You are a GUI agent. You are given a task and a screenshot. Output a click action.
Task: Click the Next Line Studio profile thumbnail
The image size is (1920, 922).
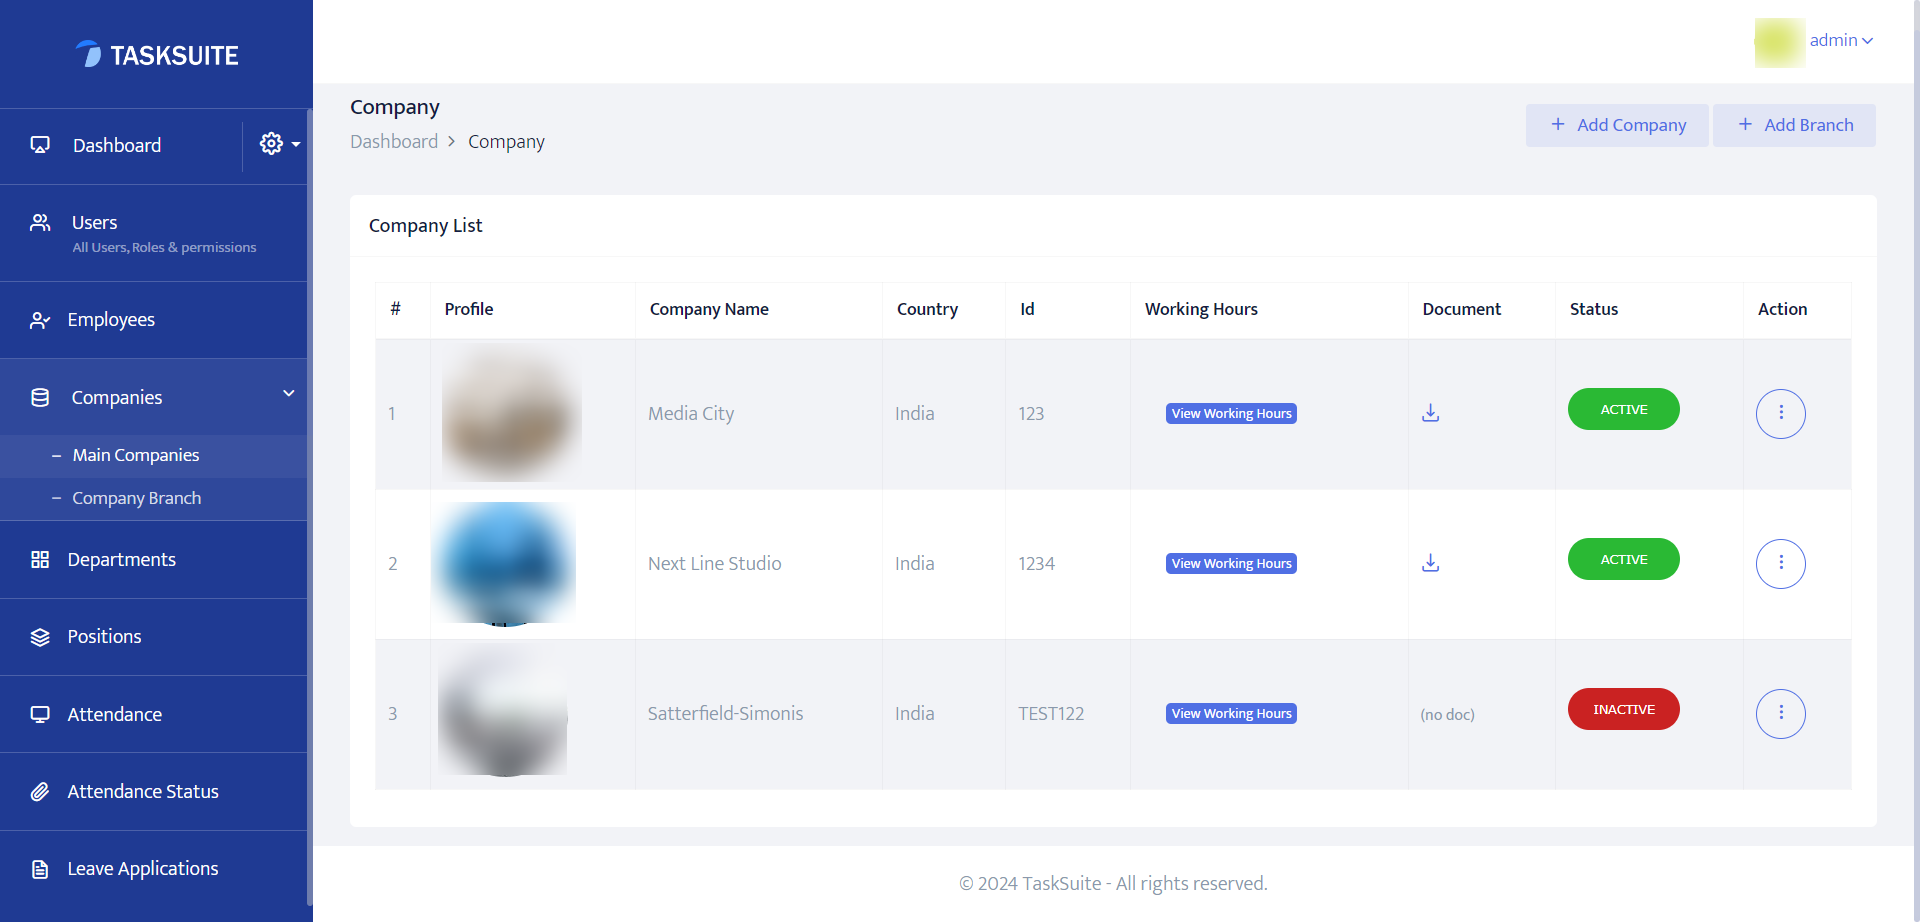(503, 563)
